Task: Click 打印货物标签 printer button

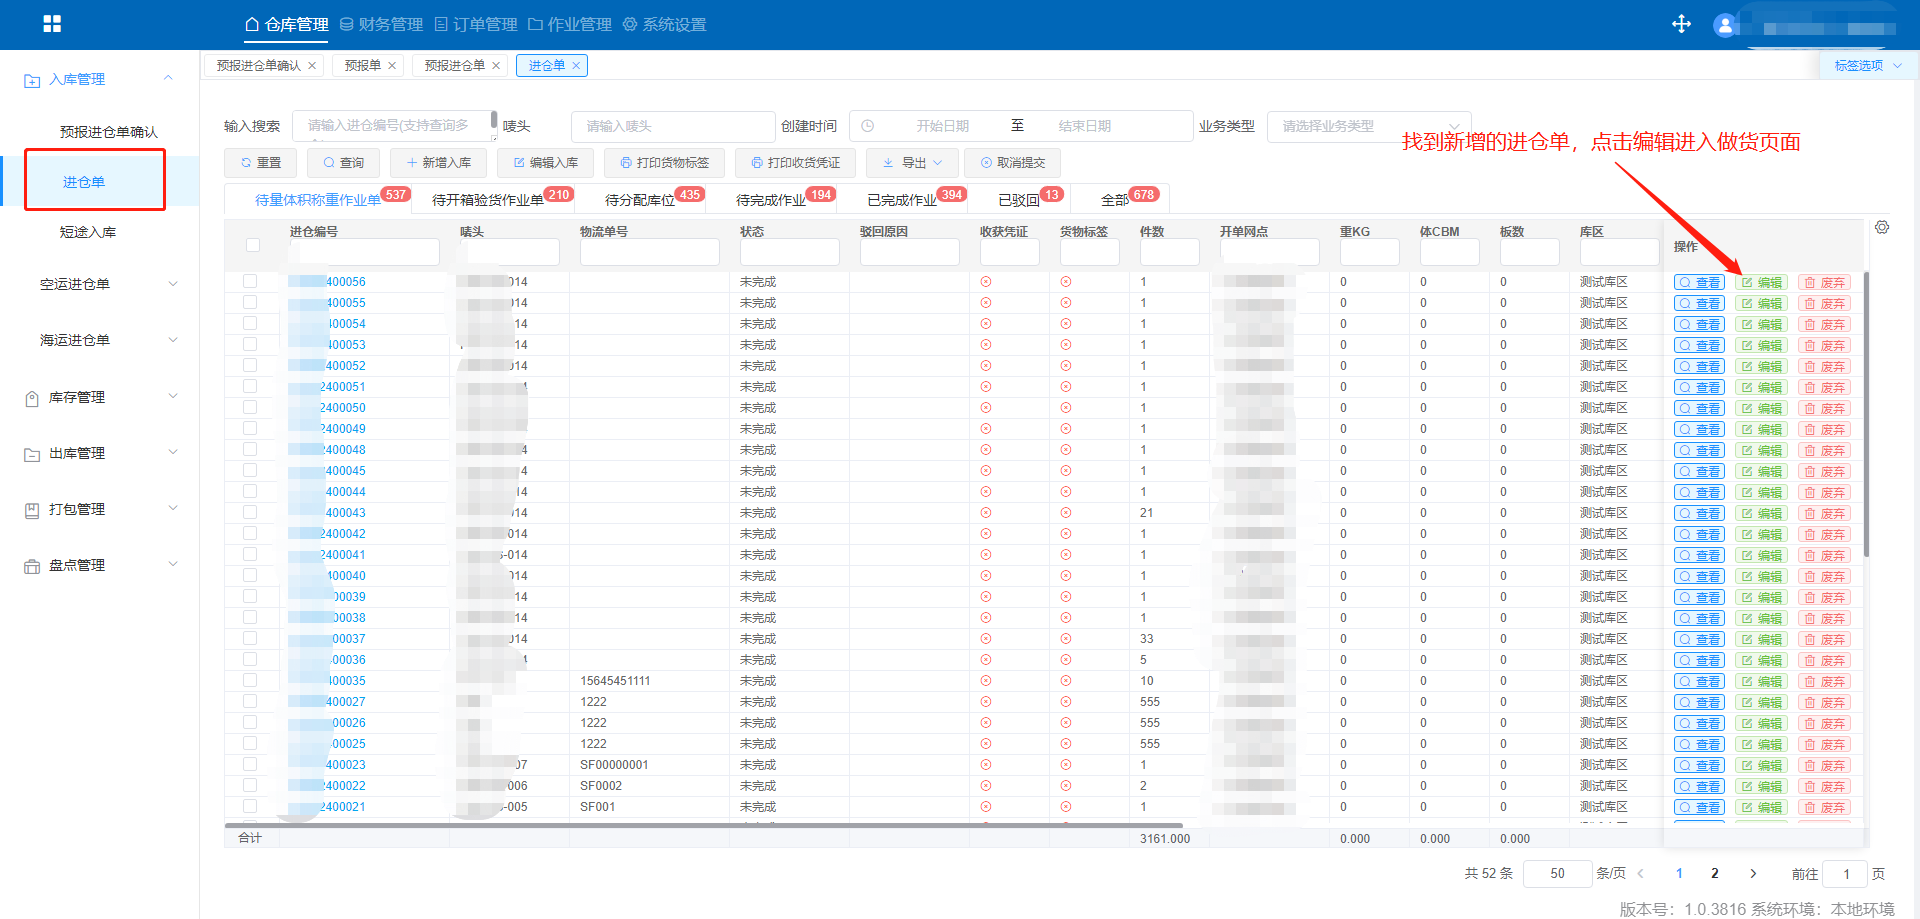Action: point(664,163)
